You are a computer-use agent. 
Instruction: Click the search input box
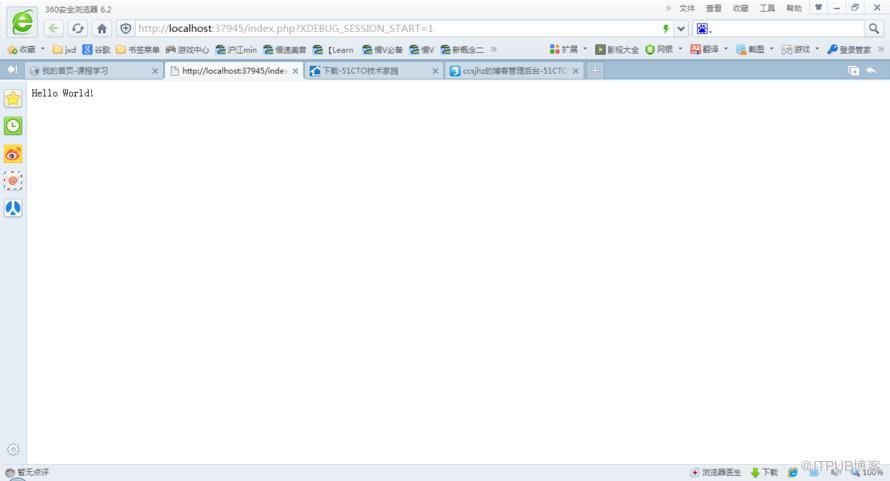pos(789,28)
